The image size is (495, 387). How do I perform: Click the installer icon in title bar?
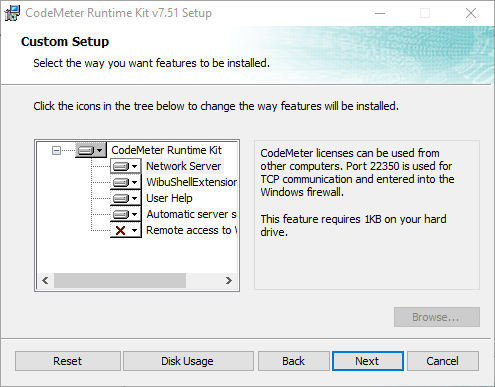pyautogui.click(x=12, y=13)
